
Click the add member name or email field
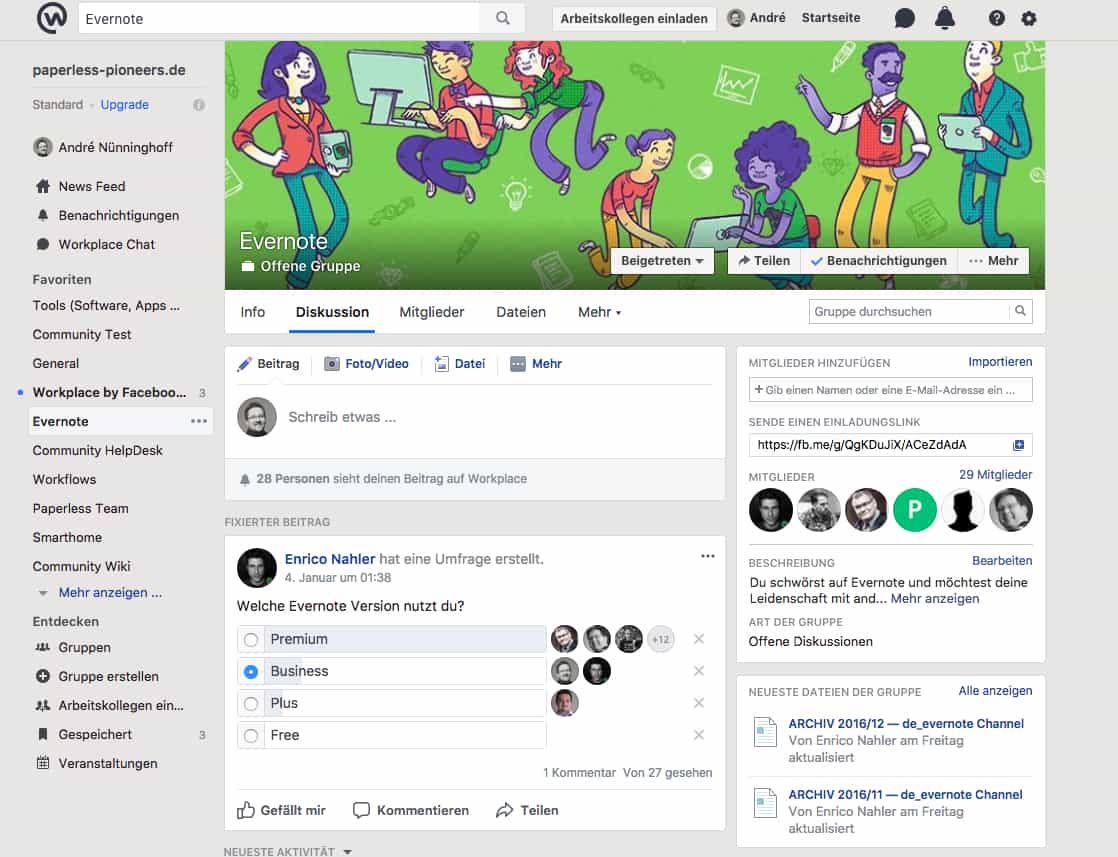pyautogui.click(x=890, y=390)
